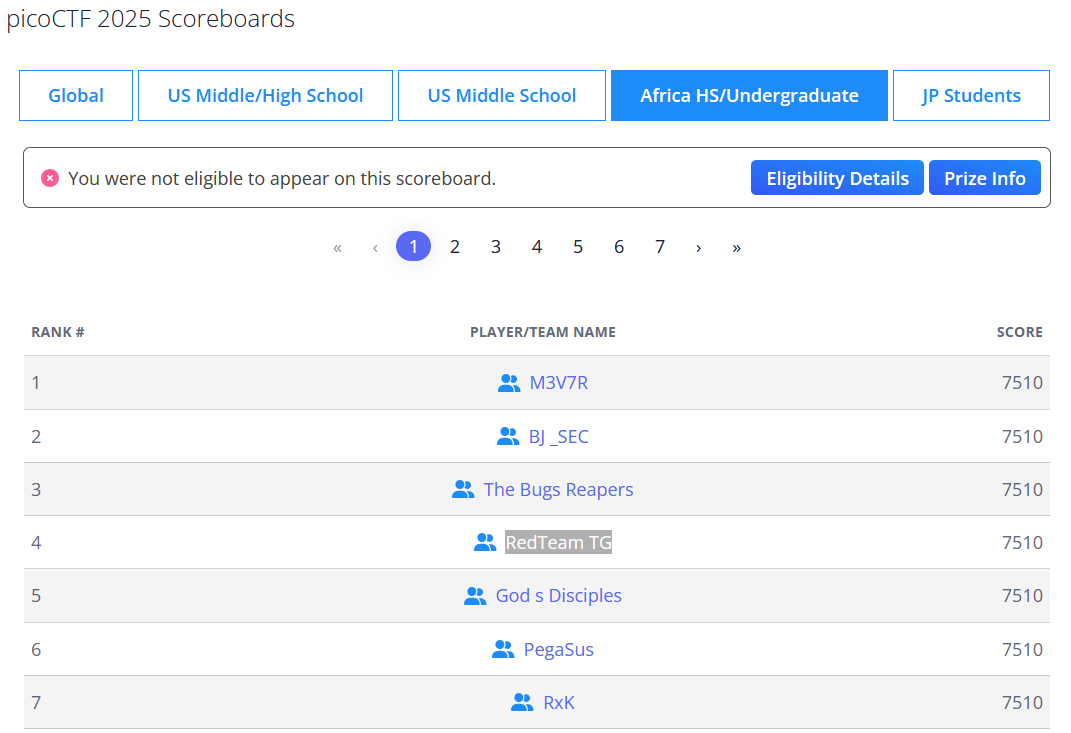Open the US Middle/High School tab
1071x733 pixels.
[265, 96]
